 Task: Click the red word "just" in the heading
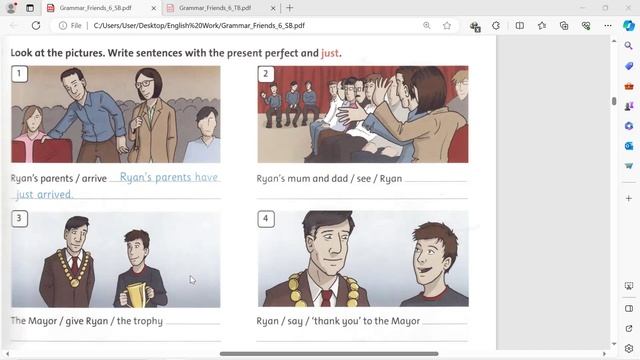click(x=330, y=53)
